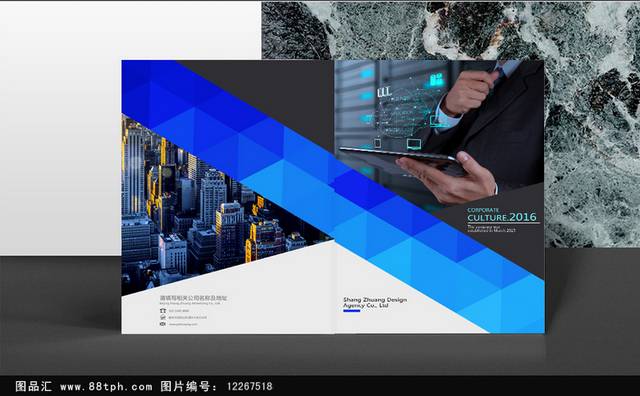640x396 pixels.
Task: Click the small phone device icon above tablet
Action: (x=378, y=143)
